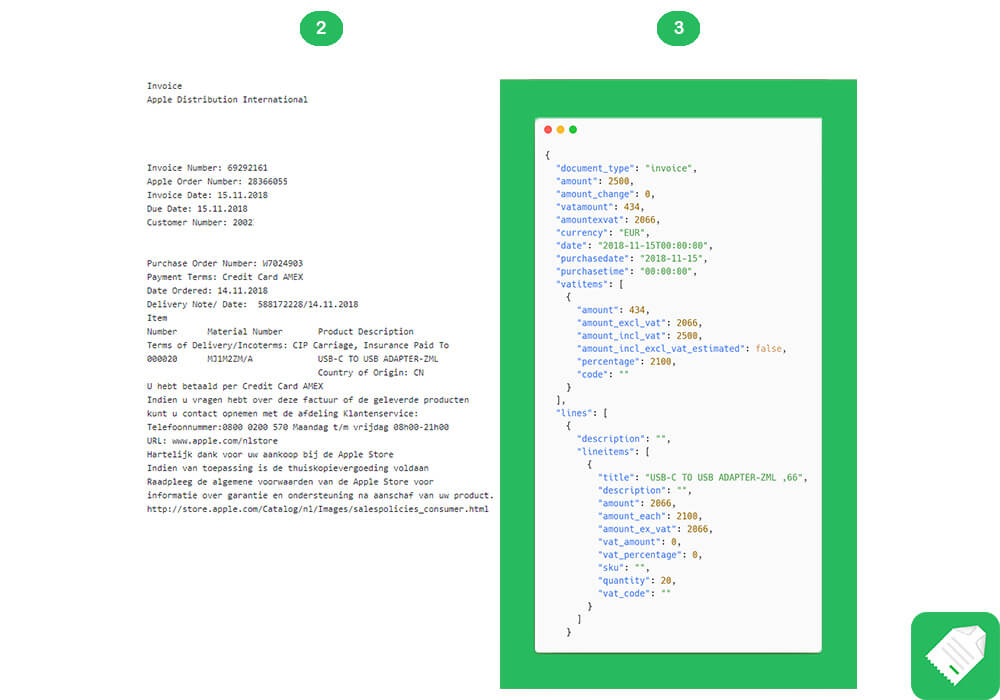Click the "Date Ordered: 14.11.2018" line
1000x700 pixels.
[x=207, y=291]
